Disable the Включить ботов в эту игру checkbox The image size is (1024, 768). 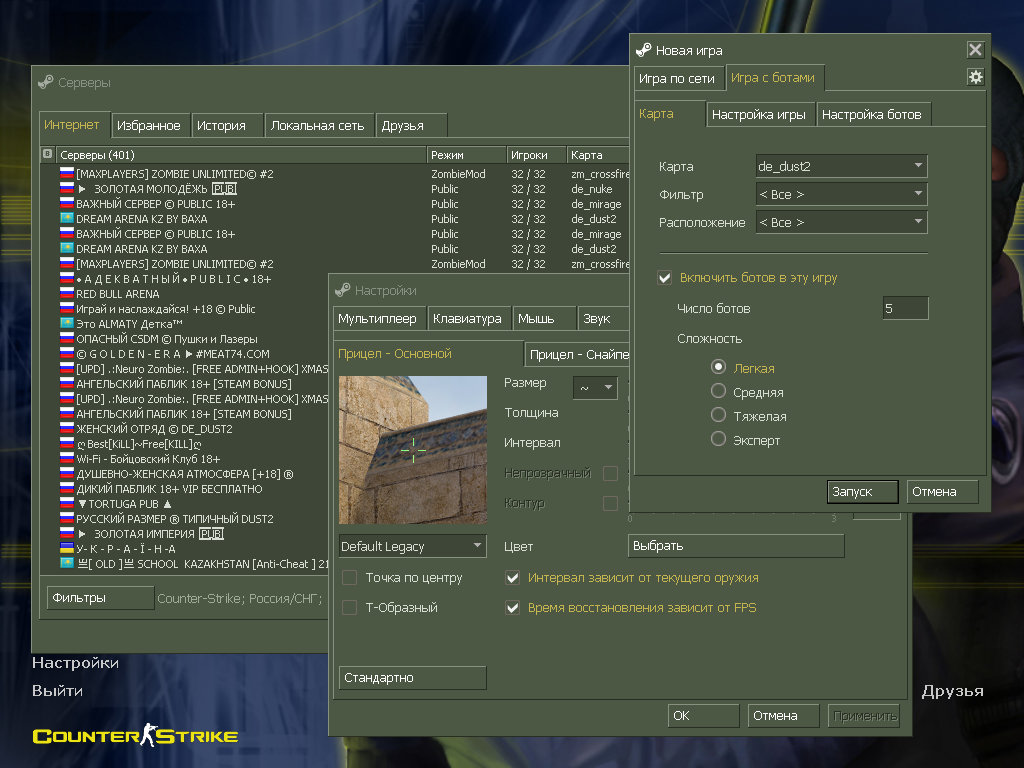(x=664, y=277)
